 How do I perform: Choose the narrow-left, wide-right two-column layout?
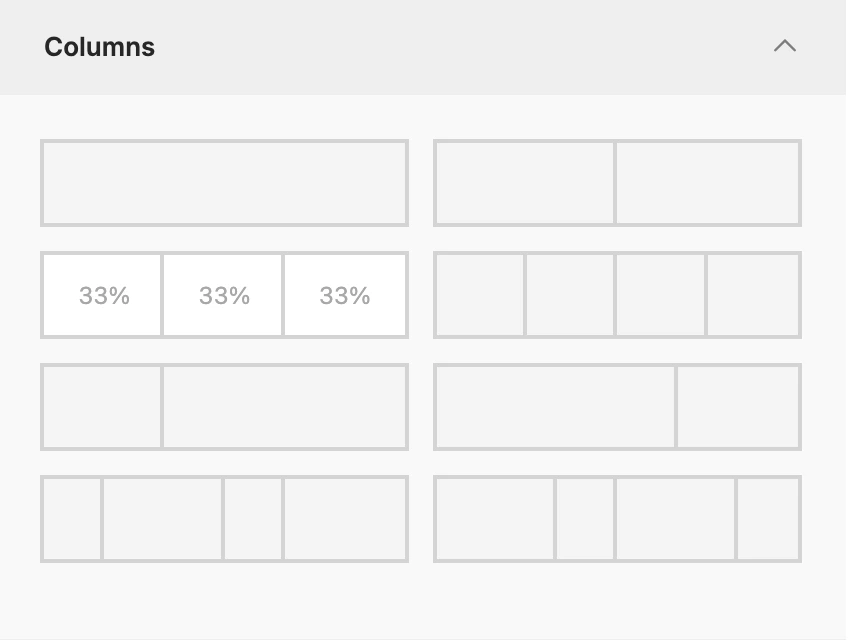pos(224,407)
